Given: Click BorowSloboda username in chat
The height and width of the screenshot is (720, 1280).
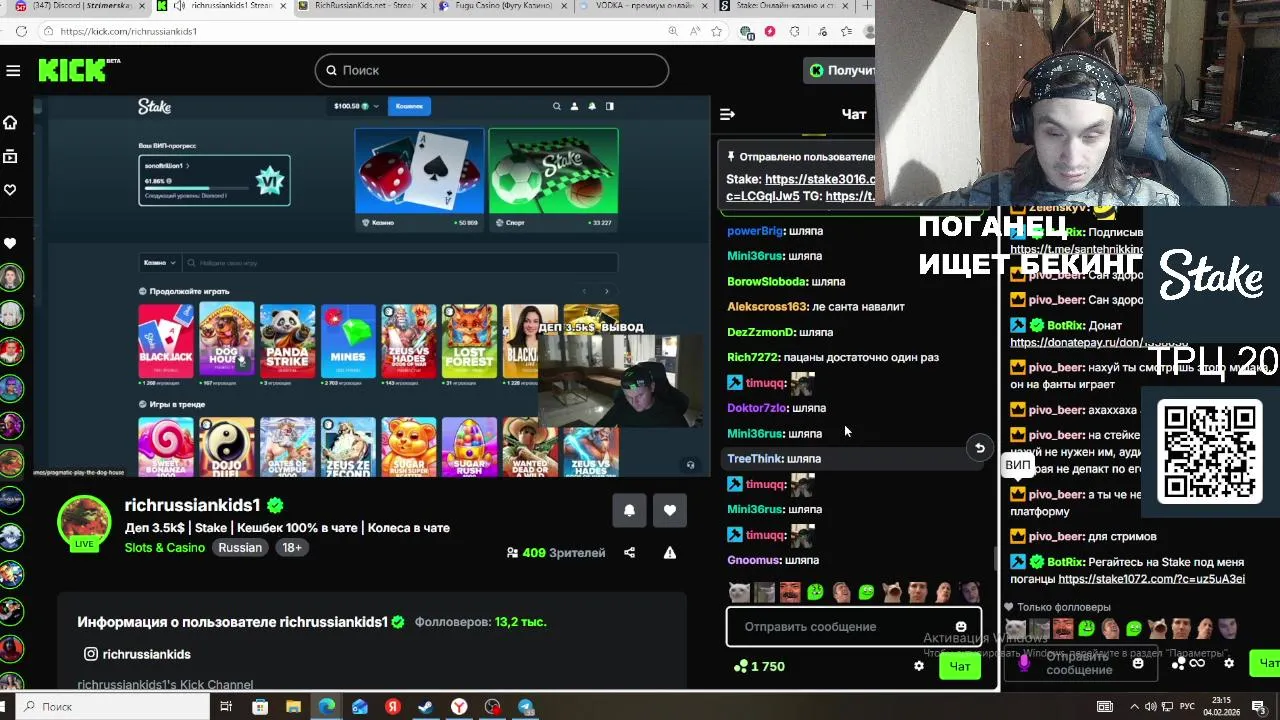Looking at the screenshot, I should (766, 282).
